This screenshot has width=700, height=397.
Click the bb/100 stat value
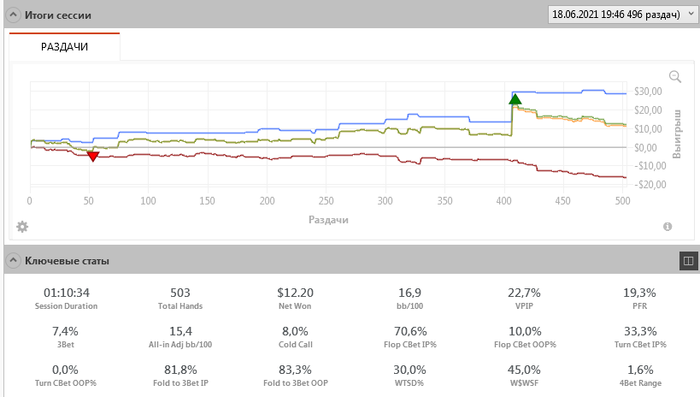(409, 293)
